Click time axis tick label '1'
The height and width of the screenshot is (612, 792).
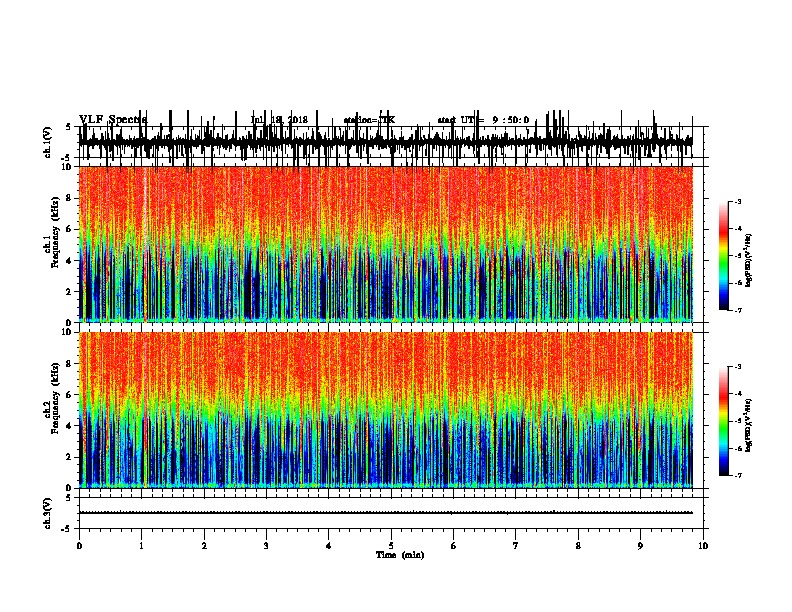coord(141,546)
